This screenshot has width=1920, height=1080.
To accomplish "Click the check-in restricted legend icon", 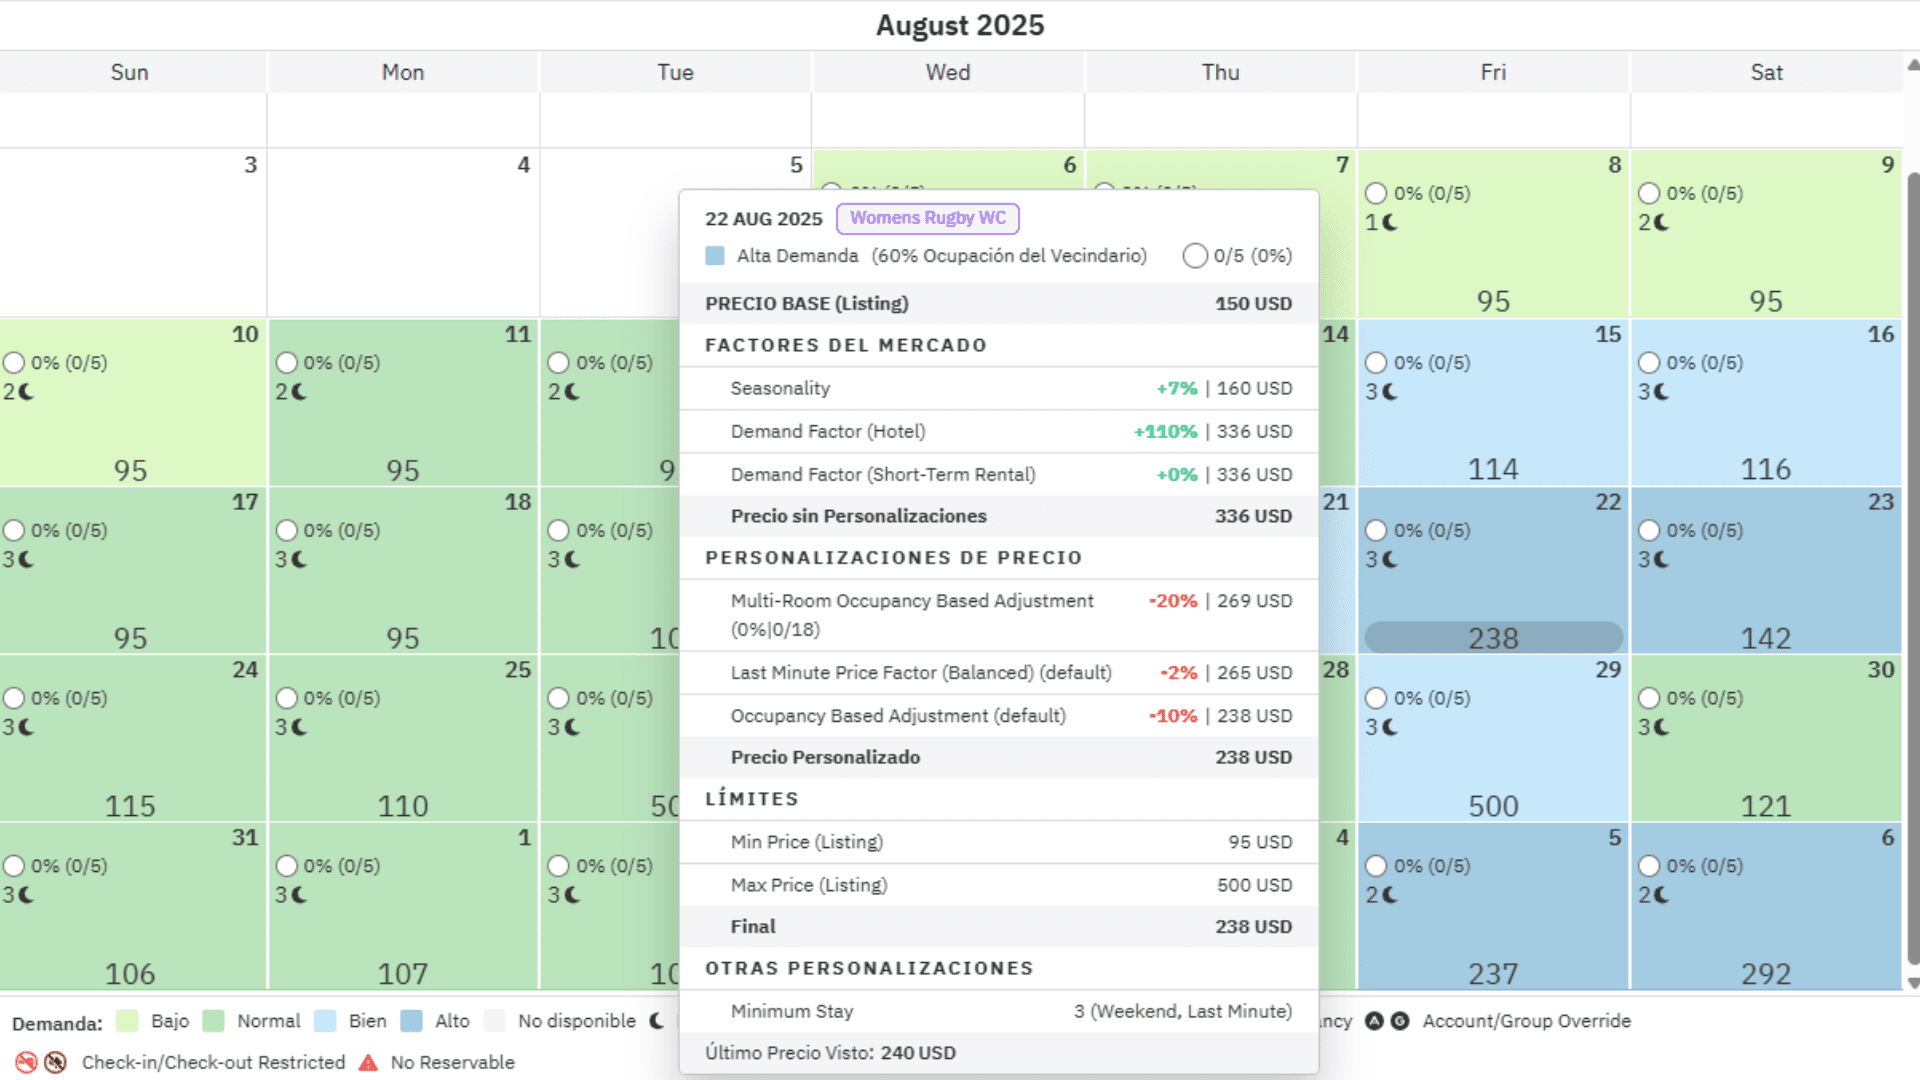I will pyautogui.click(x=26, y=1063).
